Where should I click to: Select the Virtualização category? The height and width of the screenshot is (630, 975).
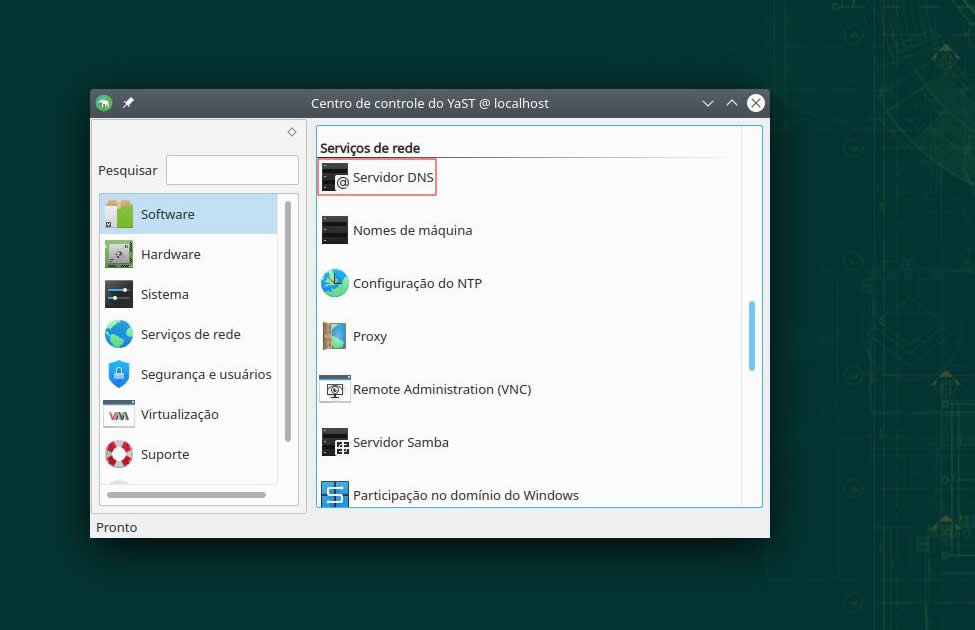pyautogui.click(x=179, y=415)
